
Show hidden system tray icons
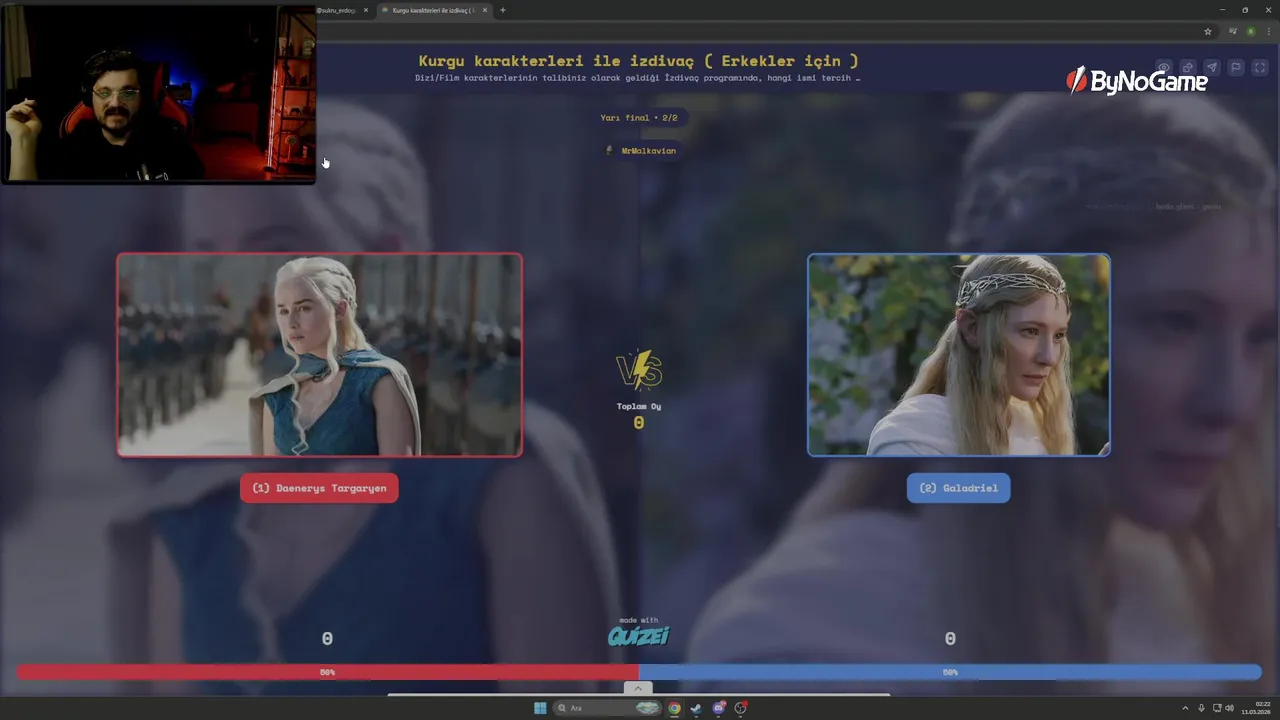[1185, 708]
